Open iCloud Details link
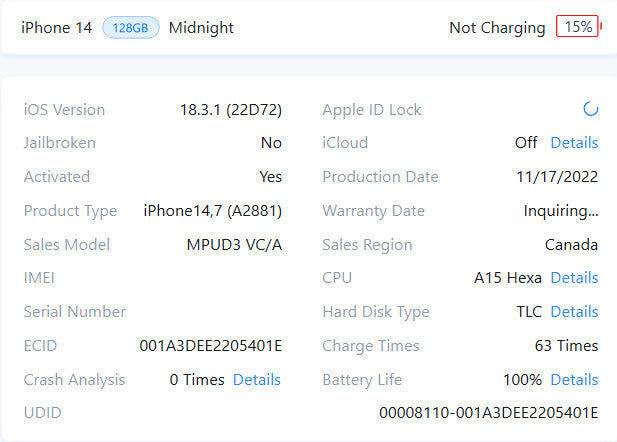 pos(574,142)
